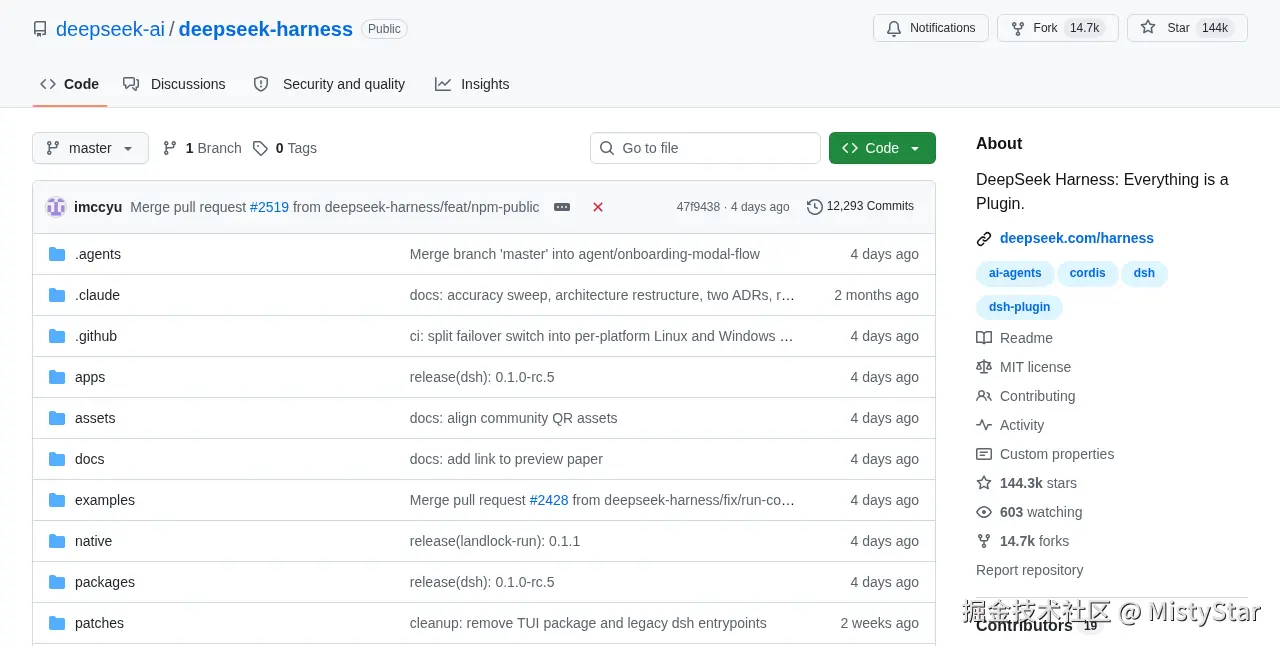Open the Readme link in About
Viewport: 1280px width, 646px height.
(1026, 338)
